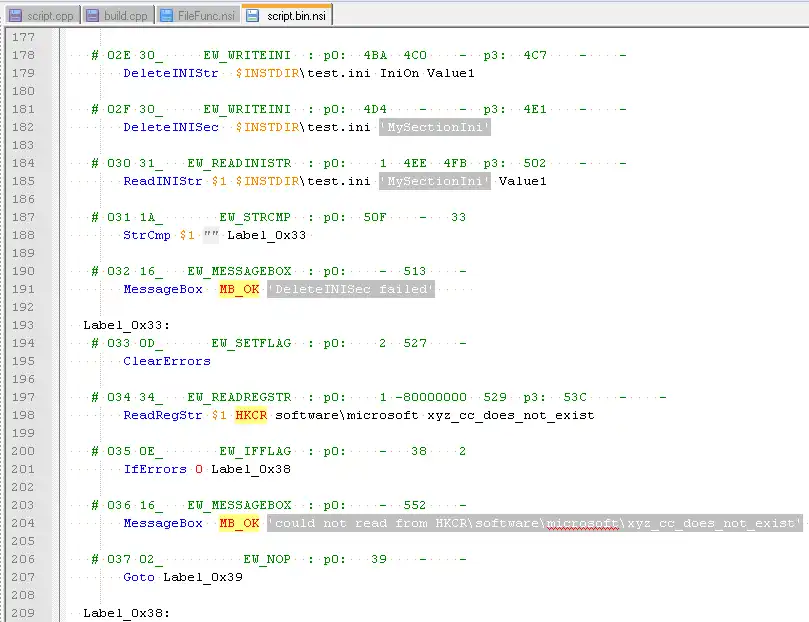
Task: Click Label_0x38 after IfErrors 0
Action: tap(251, 469)
